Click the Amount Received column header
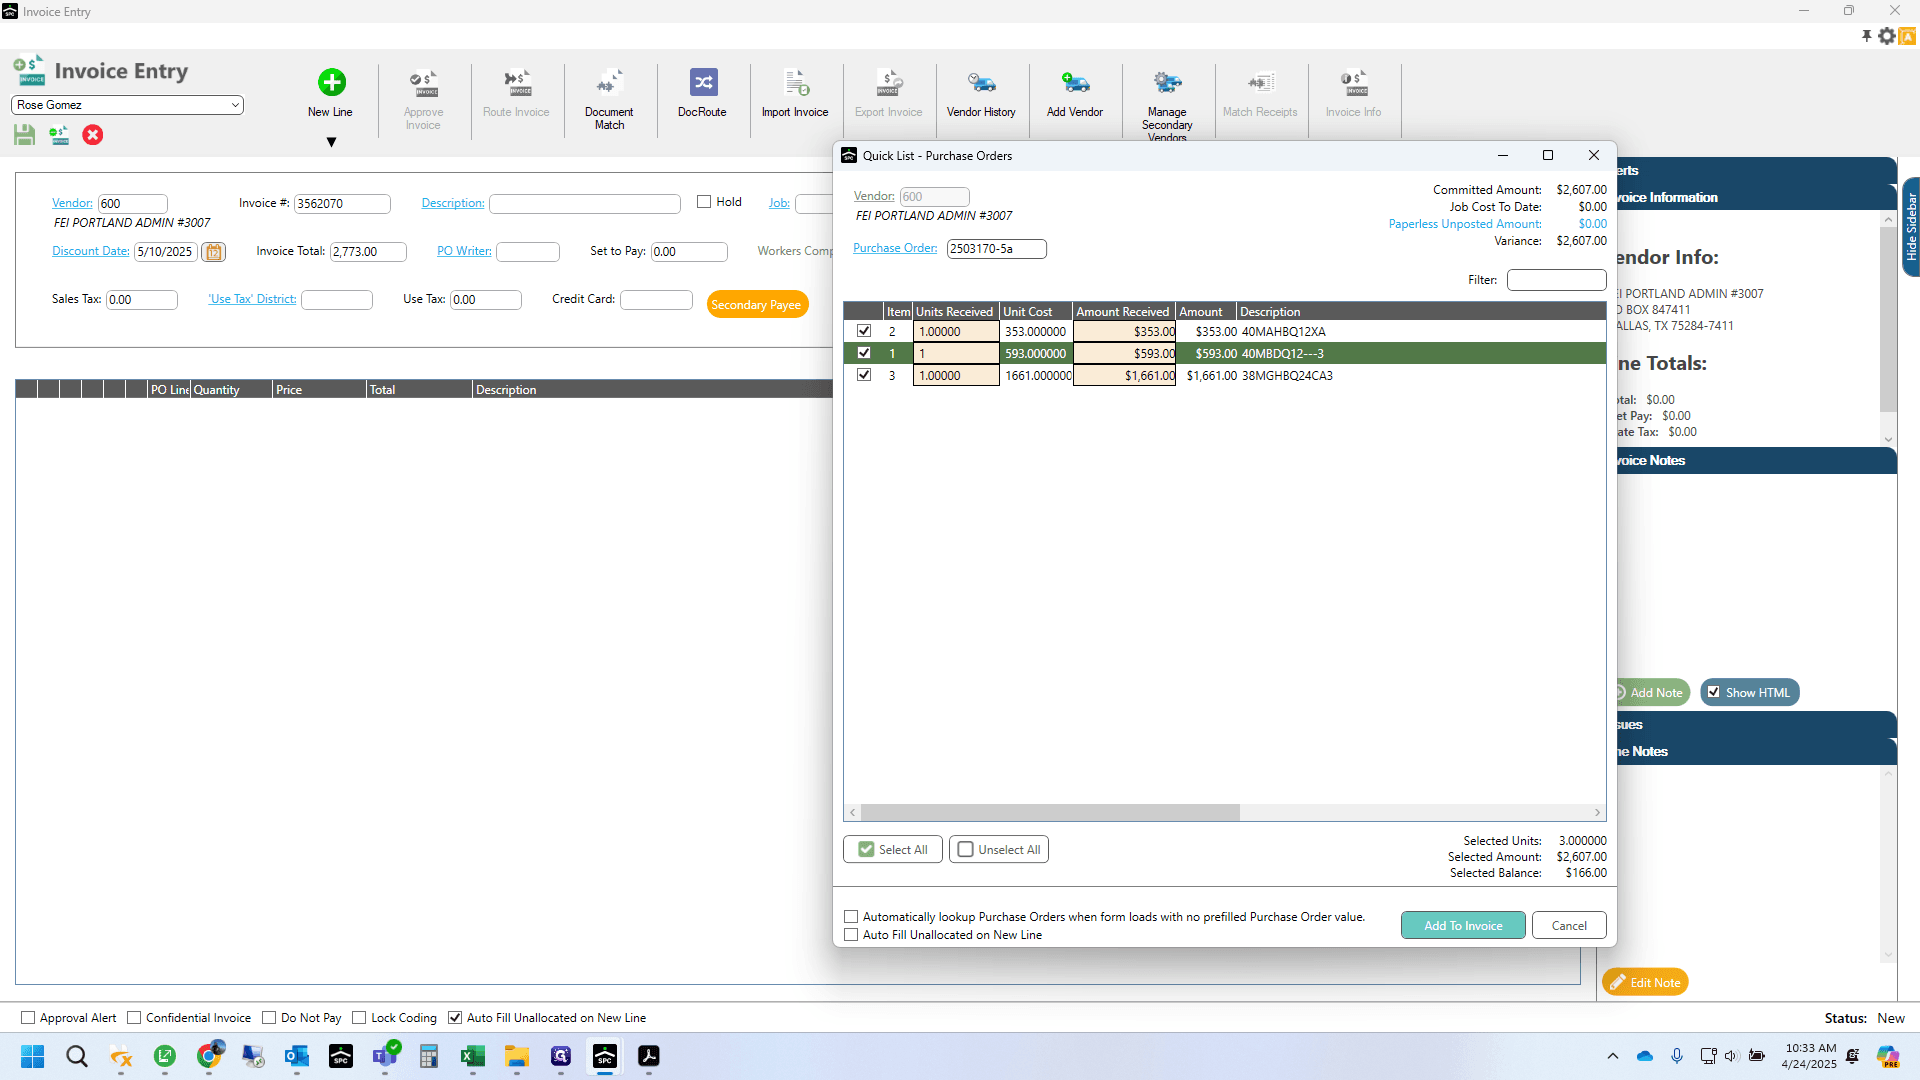This screenshot has width=1920, height=1080. [1124, 312]
